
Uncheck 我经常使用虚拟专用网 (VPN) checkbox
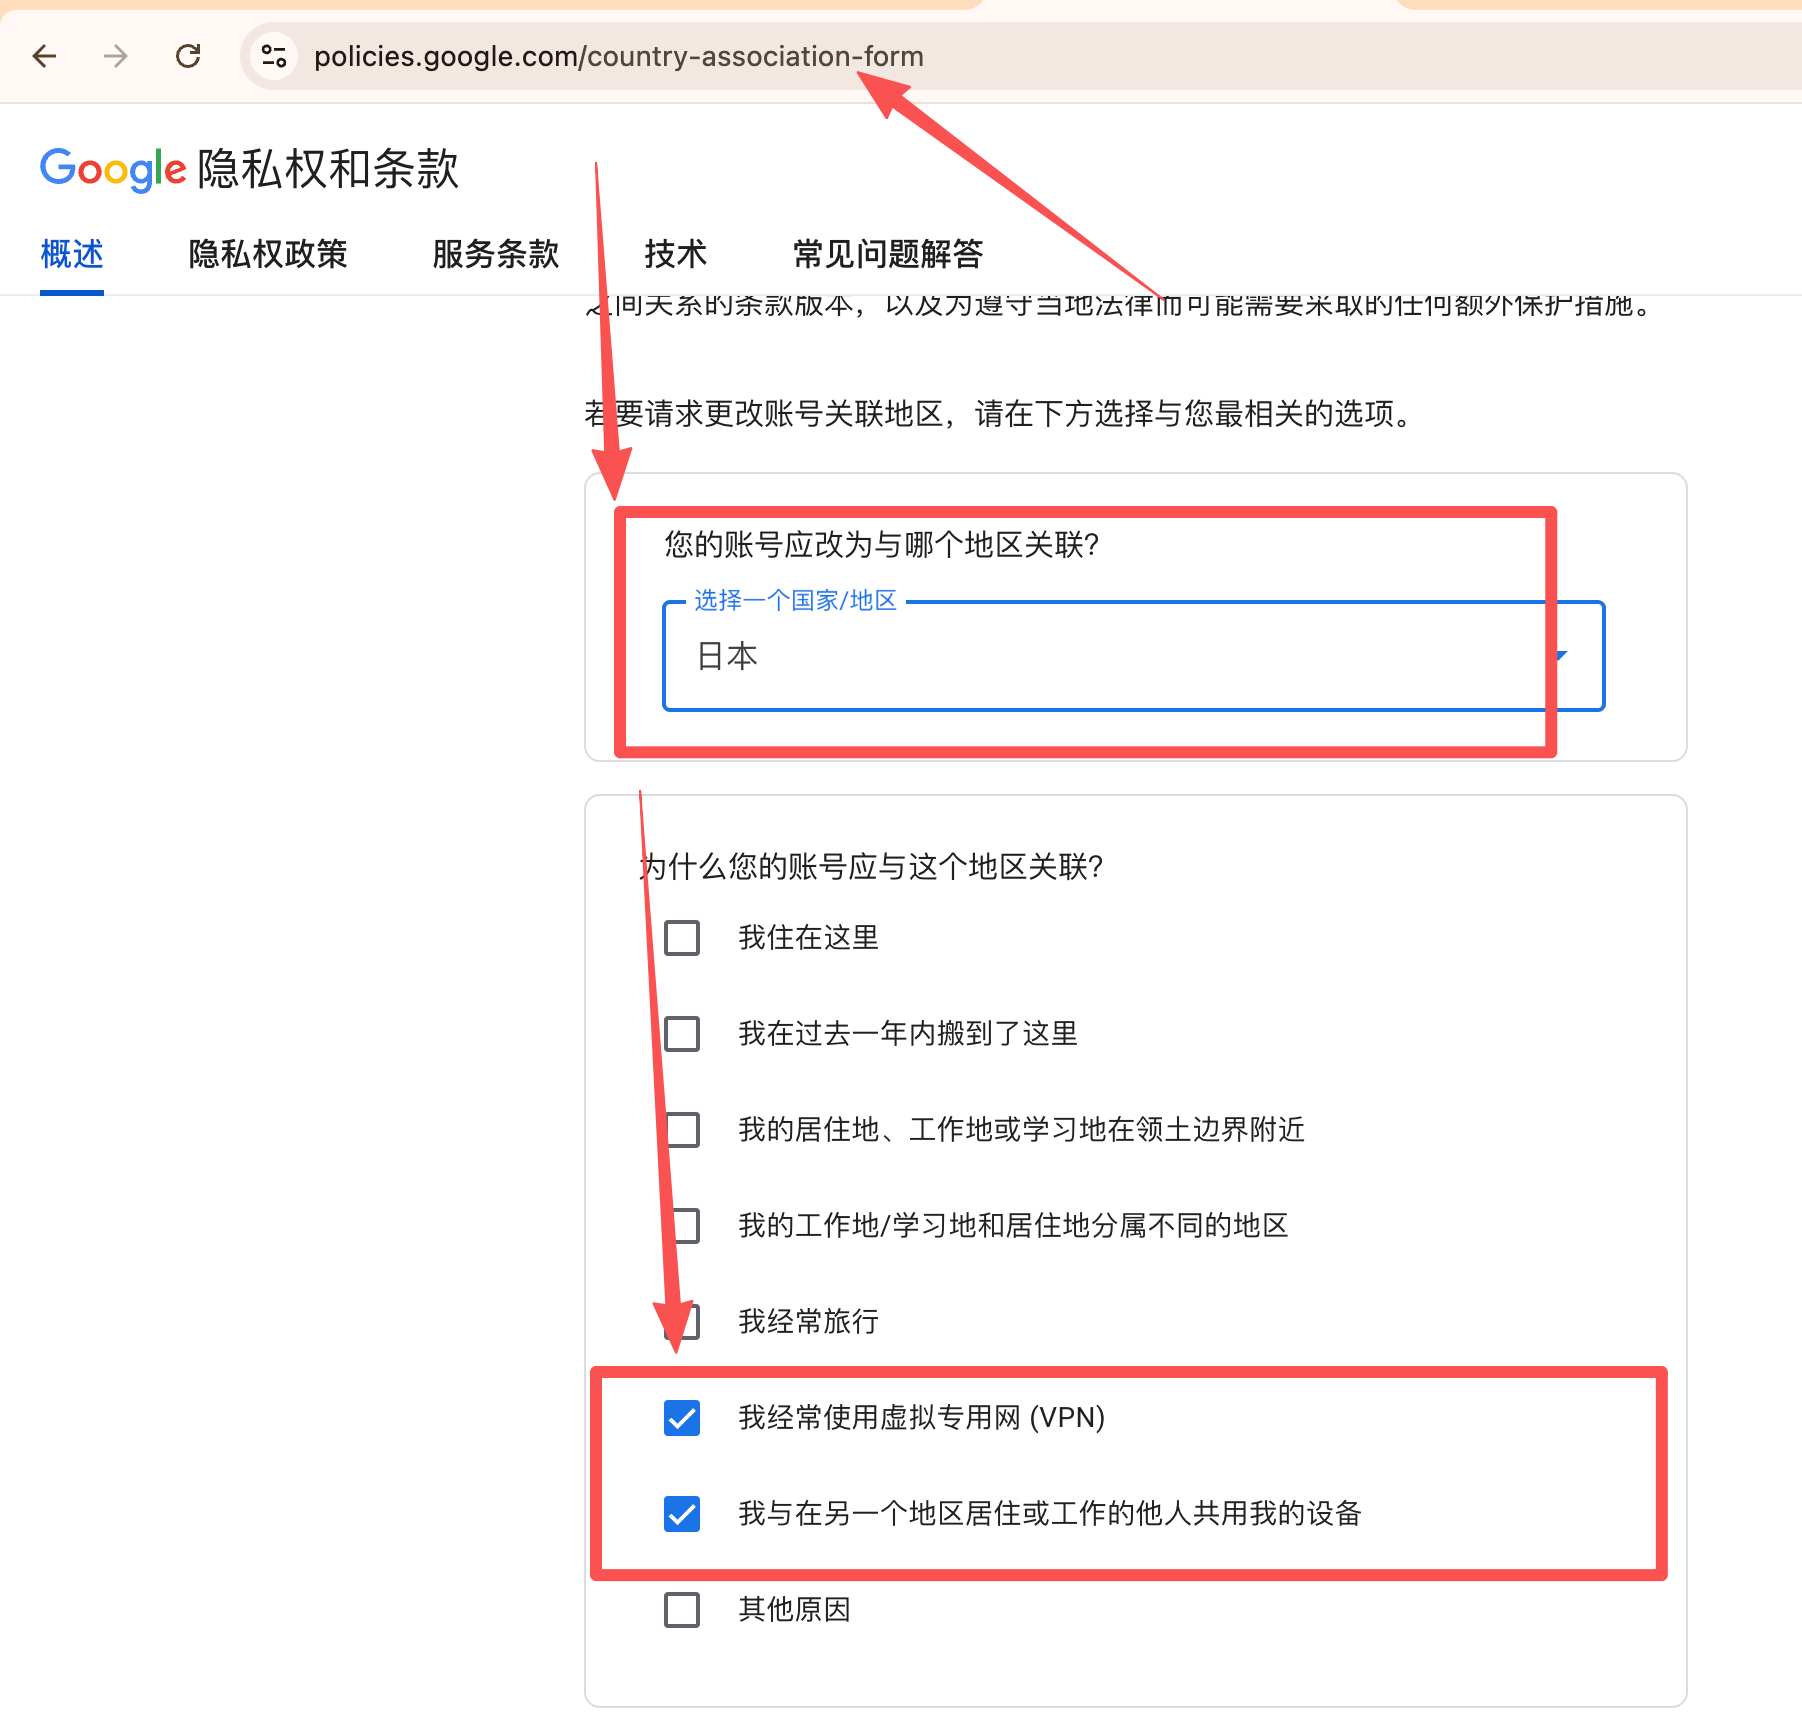682,1418
